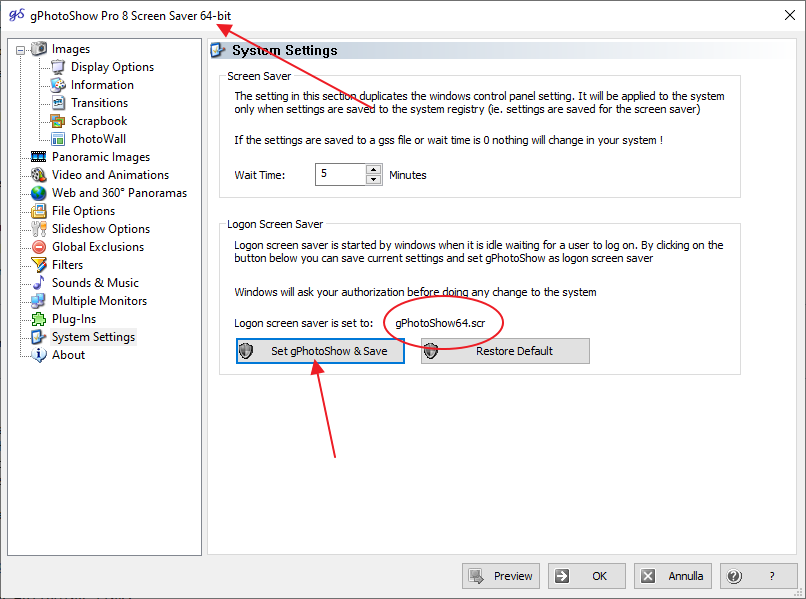Click the Video and Animations reel icon
This screenshot has height=599, width=806.
(x=39, y=175)
